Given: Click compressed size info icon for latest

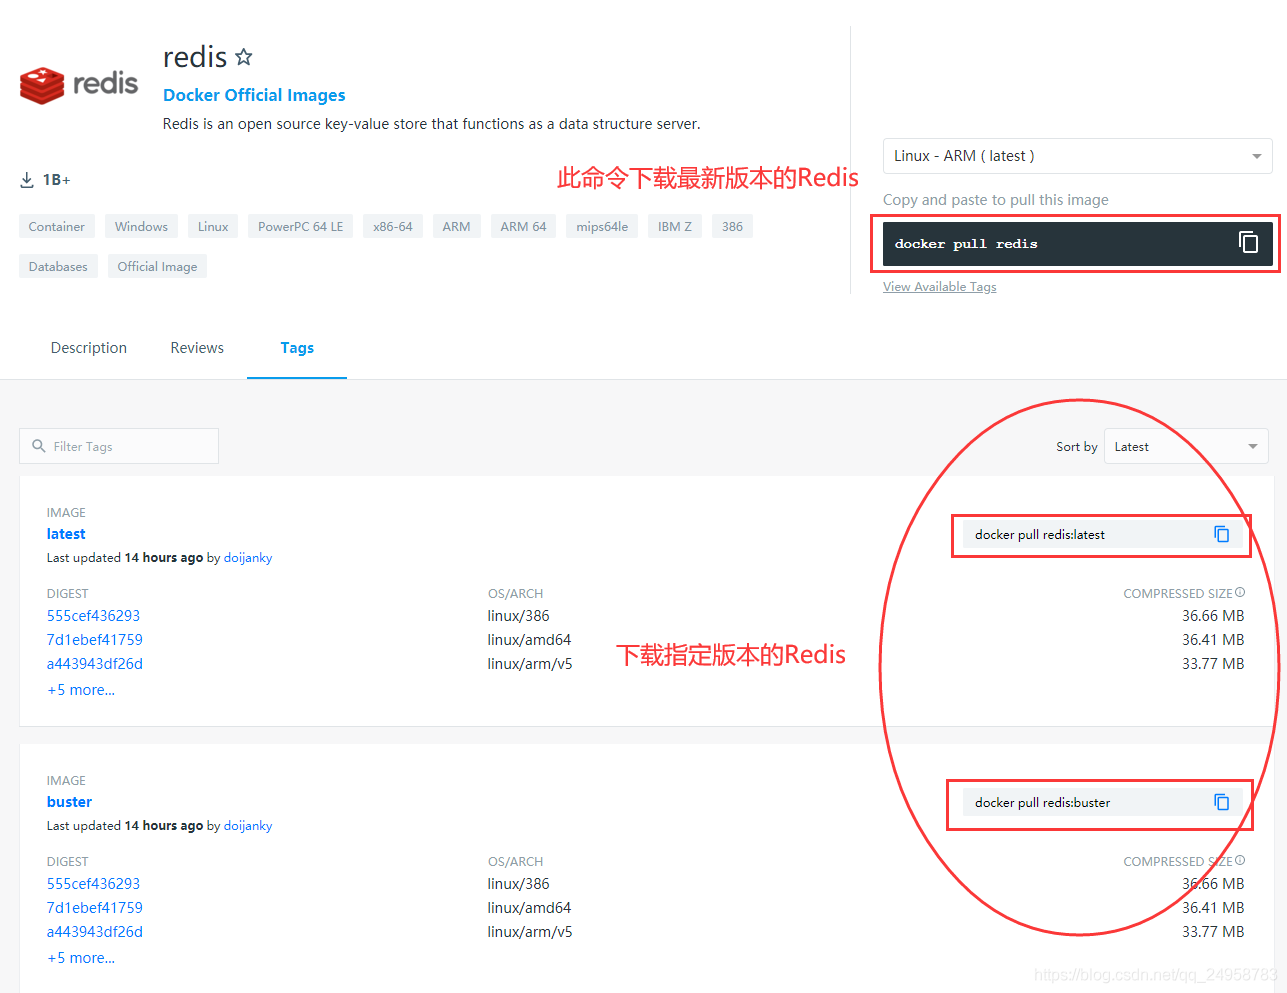Looking at the screenshot, I should (1240, 593).
